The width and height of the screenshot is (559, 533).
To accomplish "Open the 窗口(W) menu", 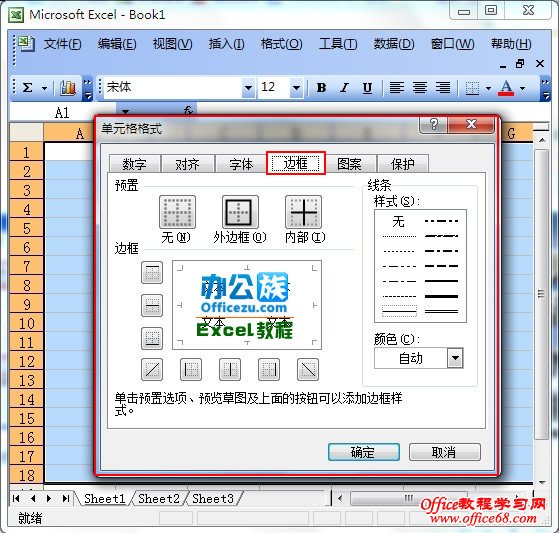I will tap(452, 44).
